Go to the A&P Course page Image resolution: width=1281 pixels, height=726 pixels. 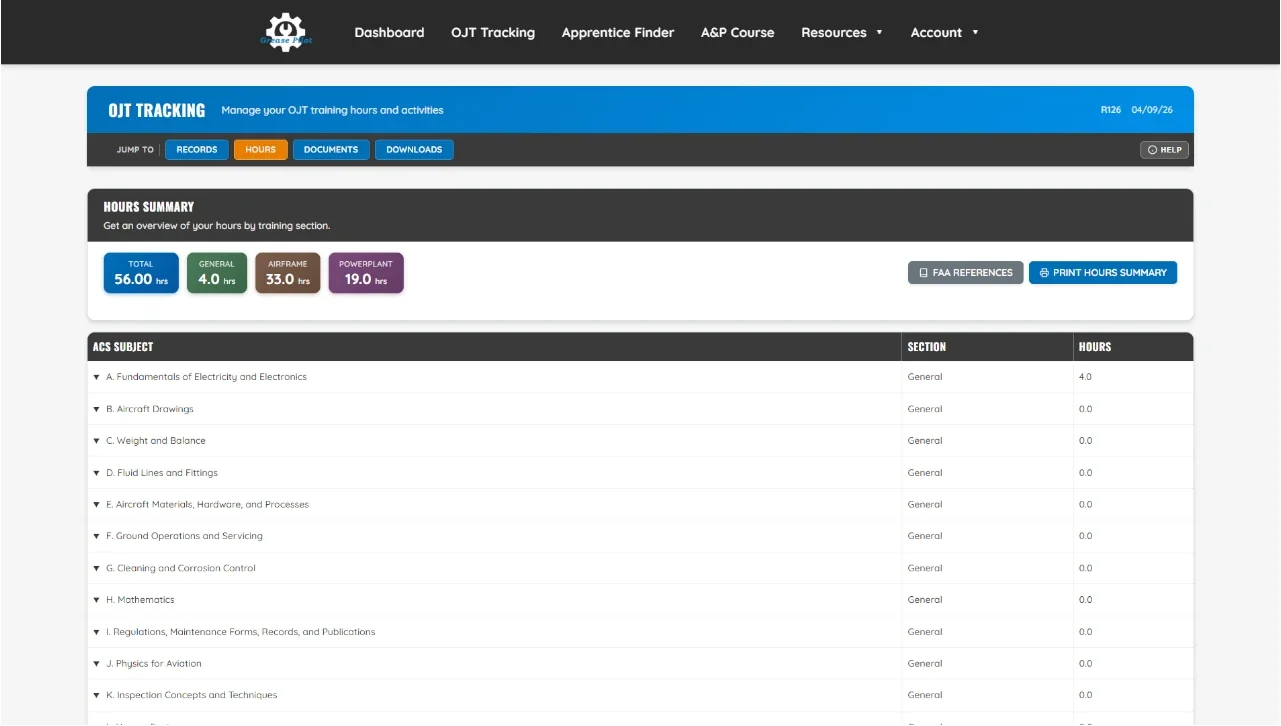click(x=737, y=32)
